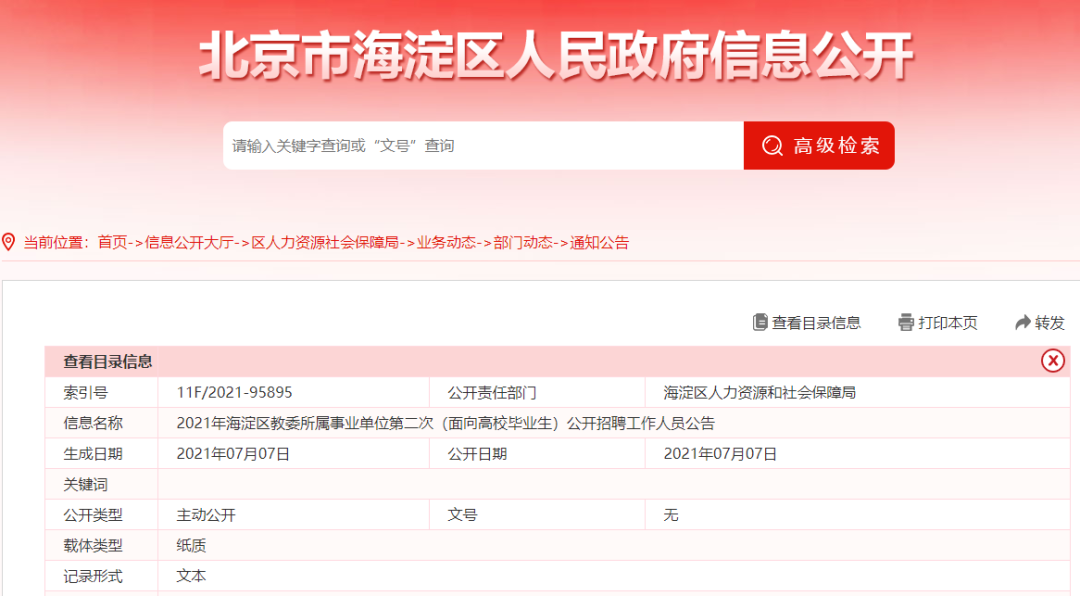The image size is (1080, 596).
Task: Click the printer icon
Action: (x=906, y=322)
